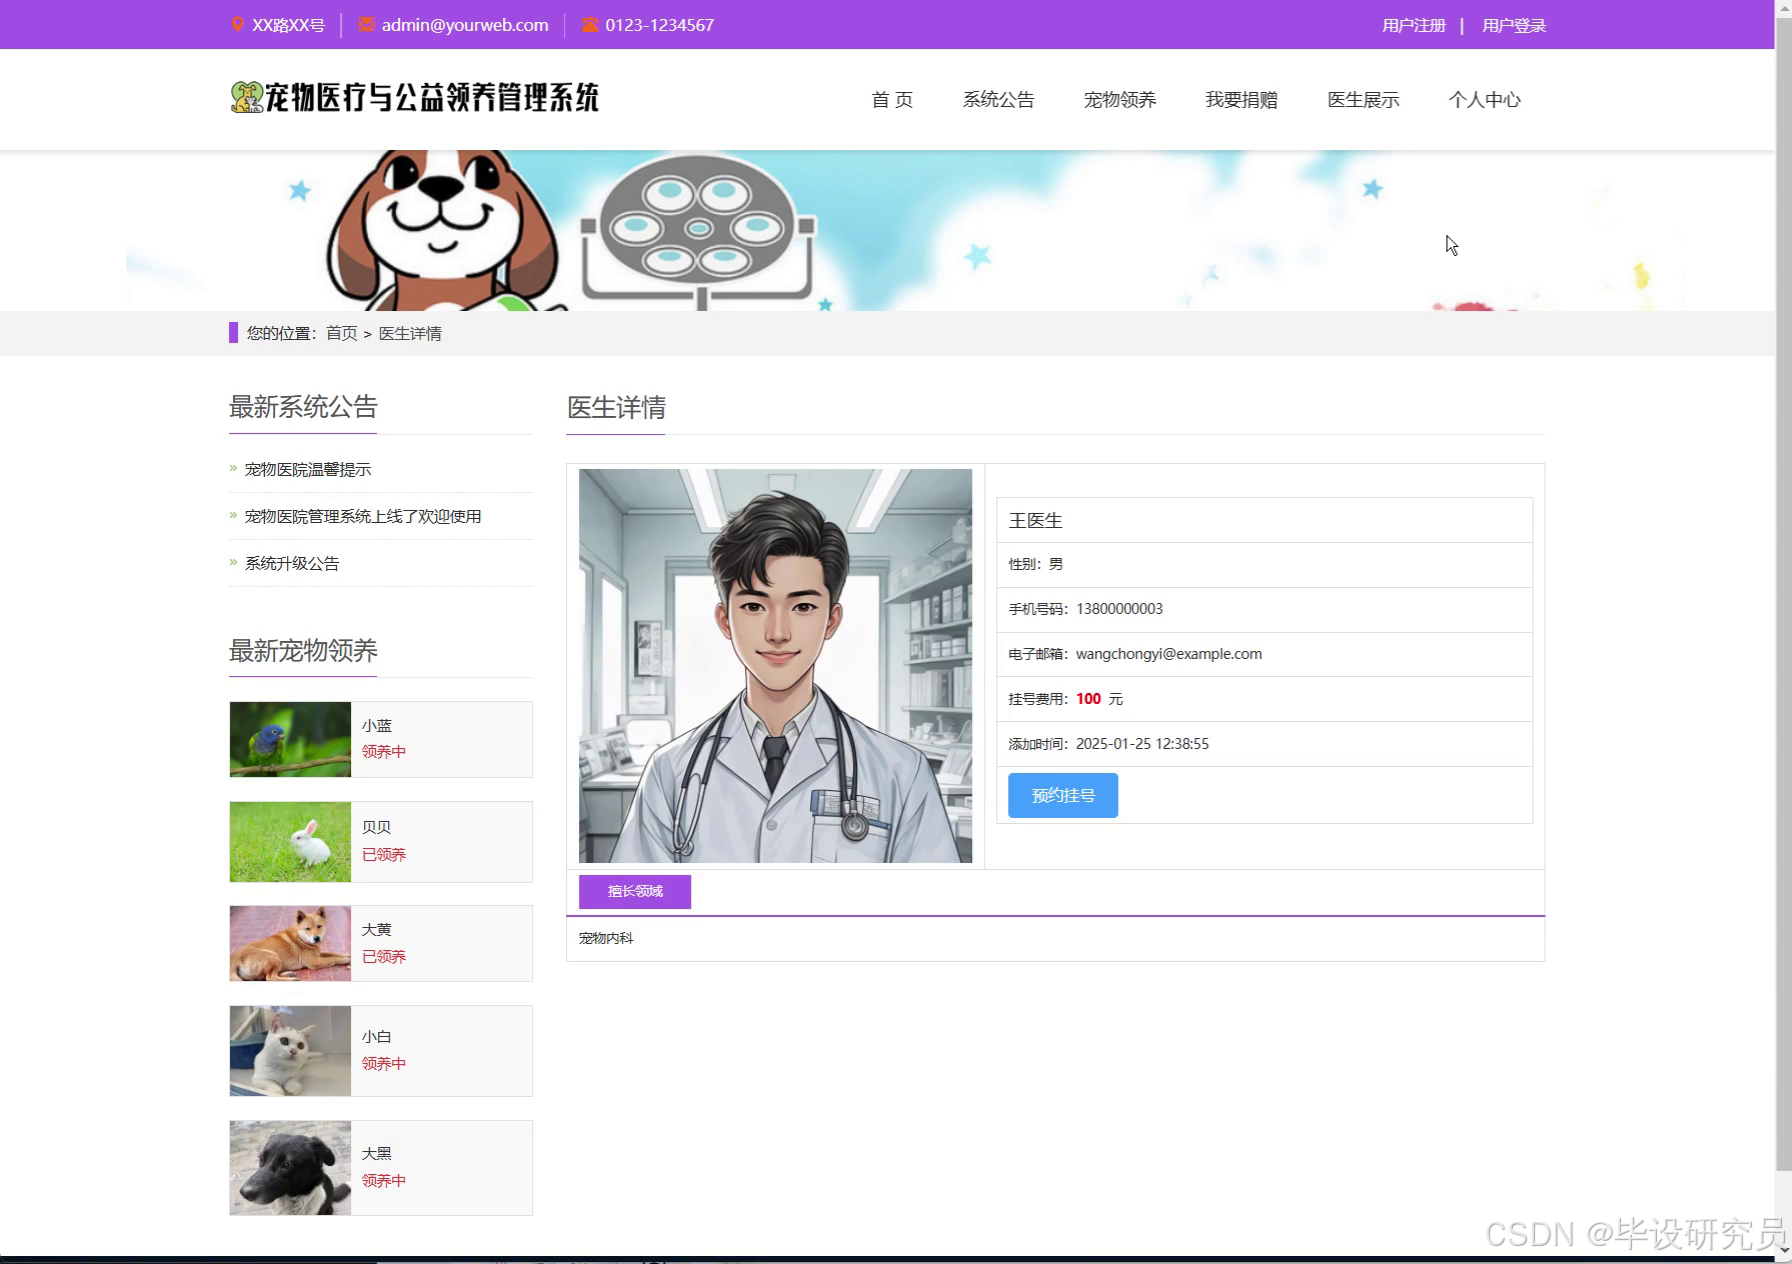Click the site title 宠物医疗与公益领养管理系统
1792x1264 pixels.
(x=431, y=97)
